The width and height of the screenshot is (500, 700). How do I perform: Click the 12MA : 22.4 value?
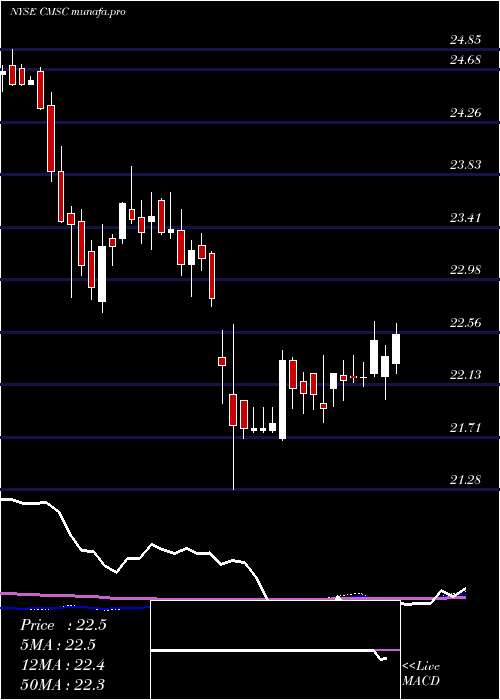tap(63, 665)
